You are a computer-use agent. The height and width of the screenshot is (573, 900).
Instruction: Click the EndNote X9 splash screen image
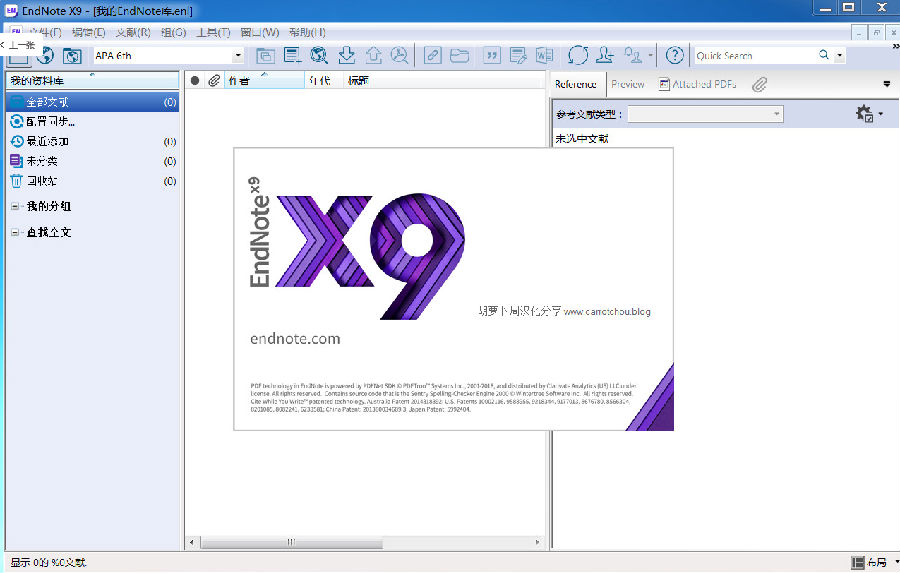tap(453, 289)
